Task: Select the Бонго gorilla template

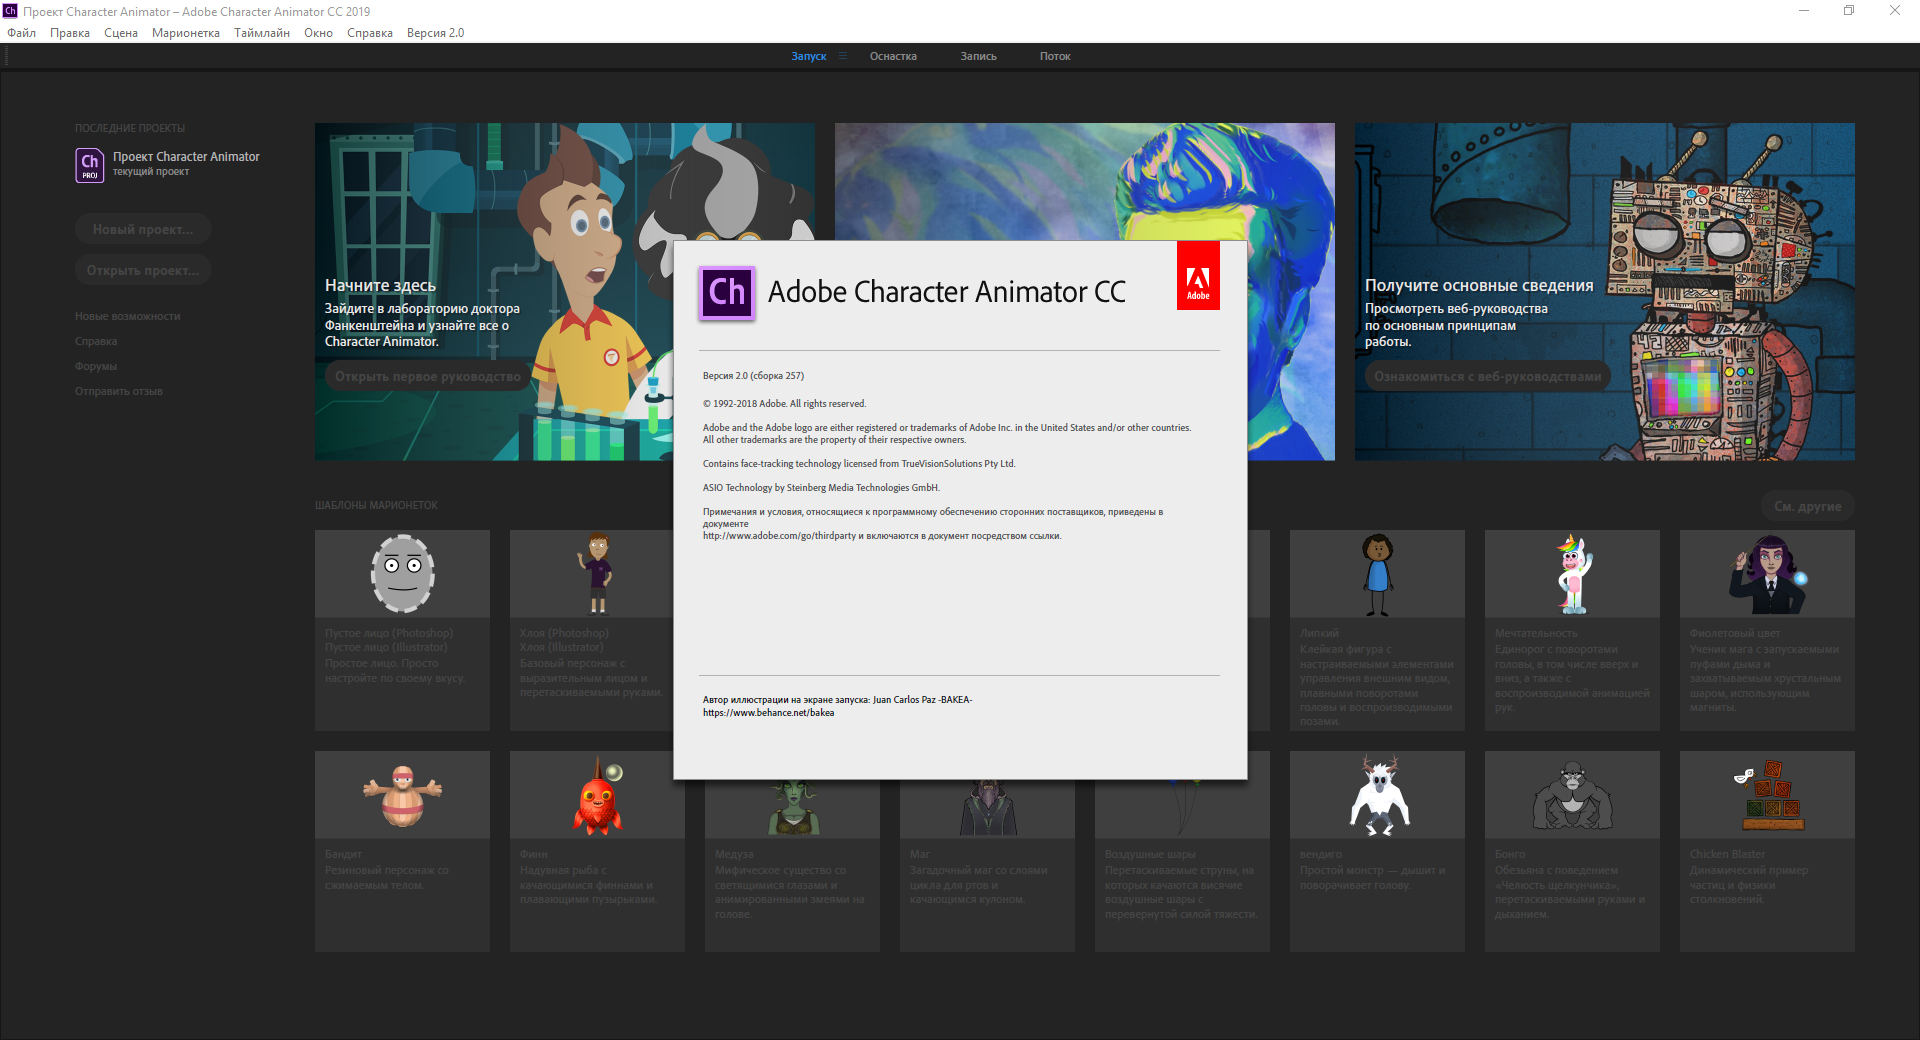Action: click(x=1572, y=851)
